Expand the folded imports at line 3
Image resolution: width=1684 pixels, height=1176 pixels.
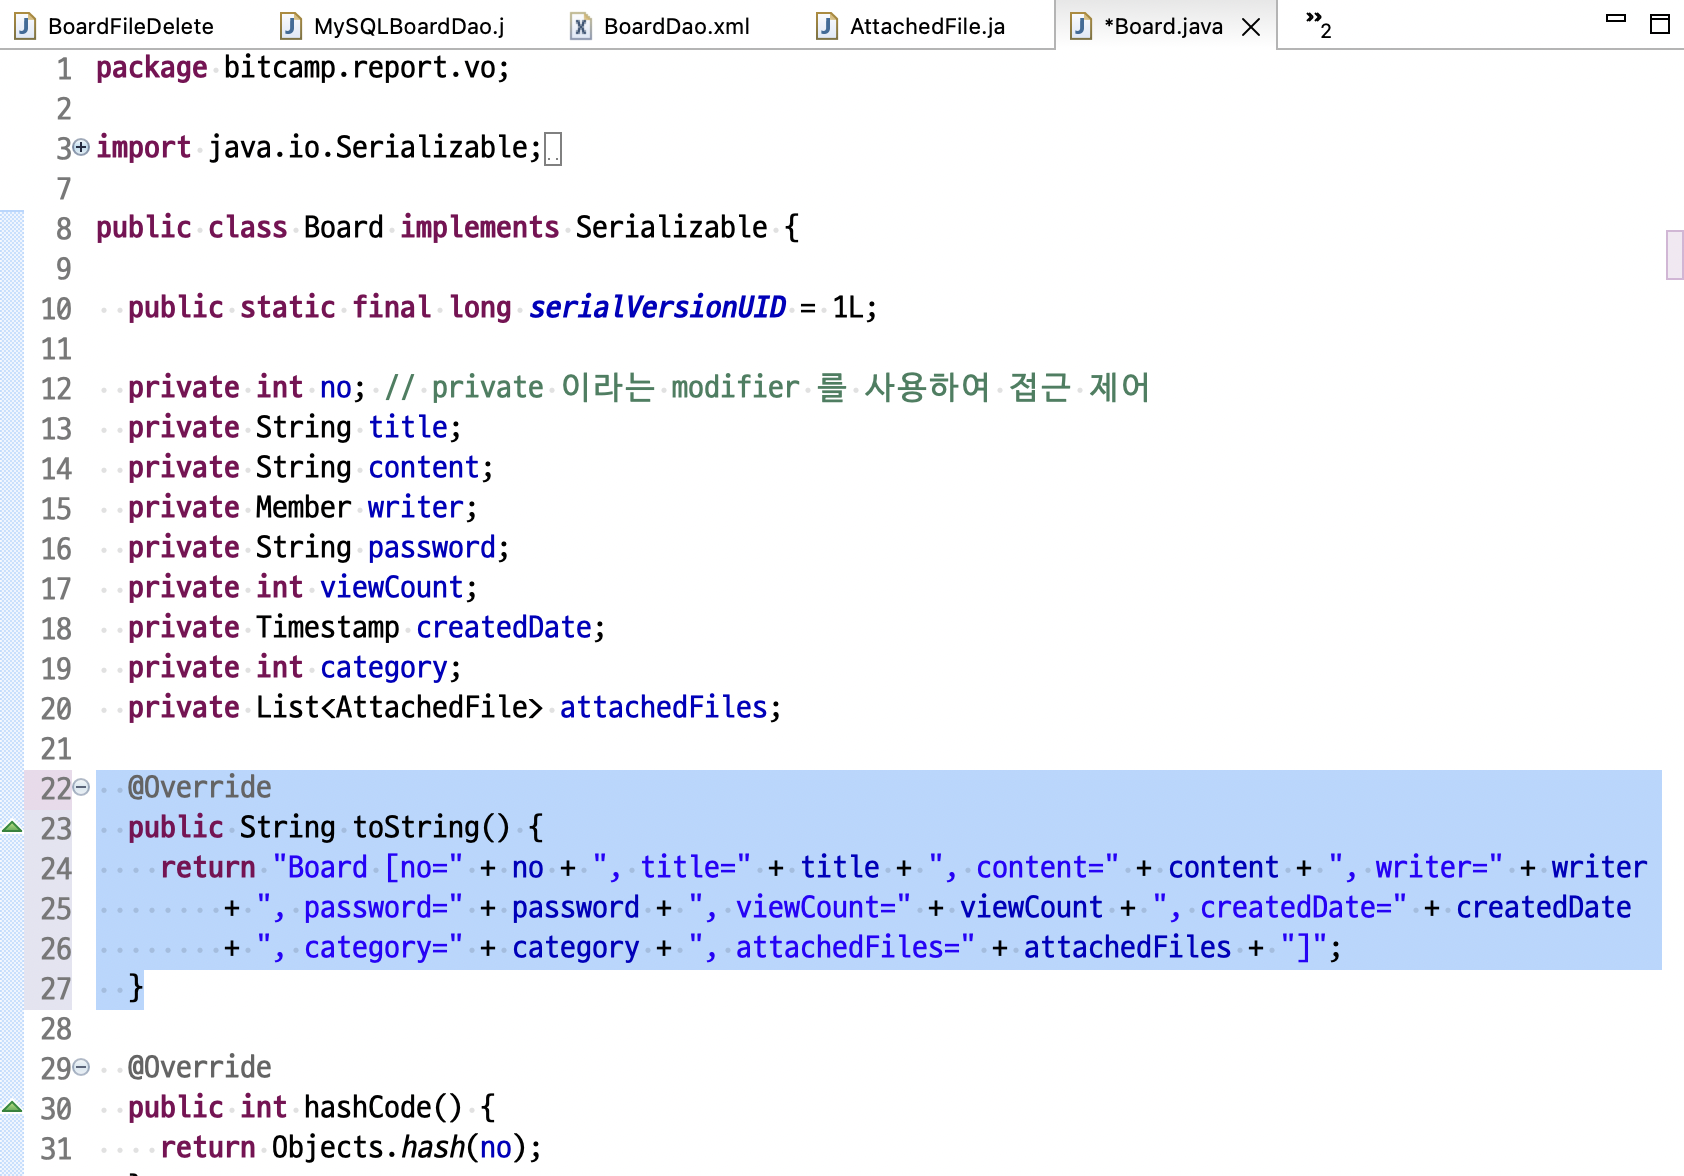click(x=81, y=147)
